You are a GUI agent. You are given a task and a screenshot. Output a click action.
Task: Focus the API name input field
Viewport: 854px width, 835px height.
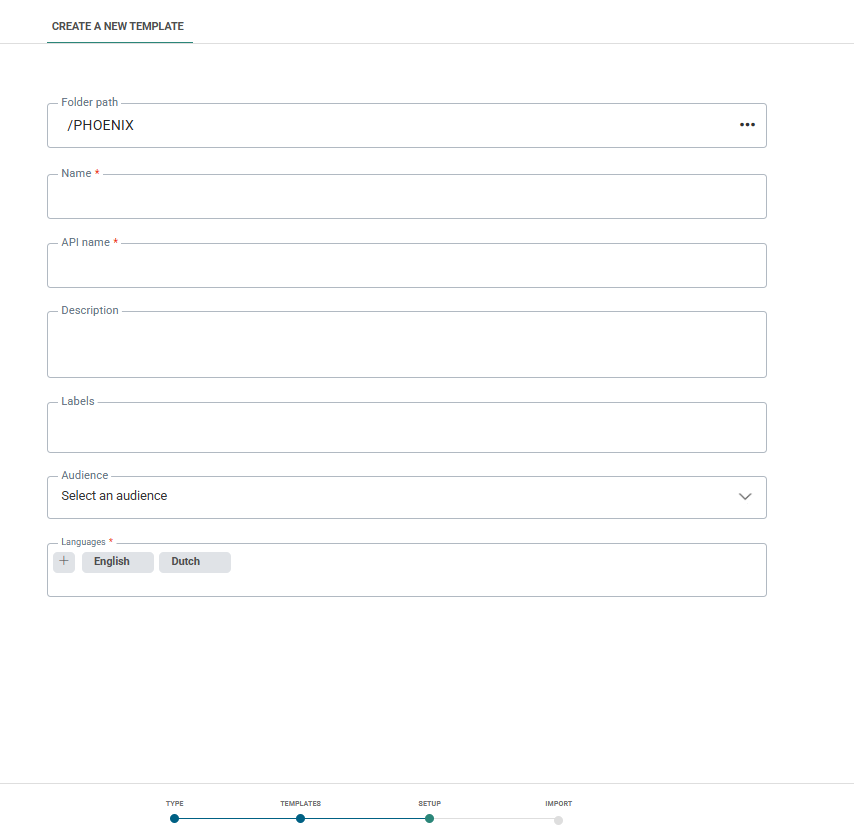pyautogui.click(x=406, y=267)
